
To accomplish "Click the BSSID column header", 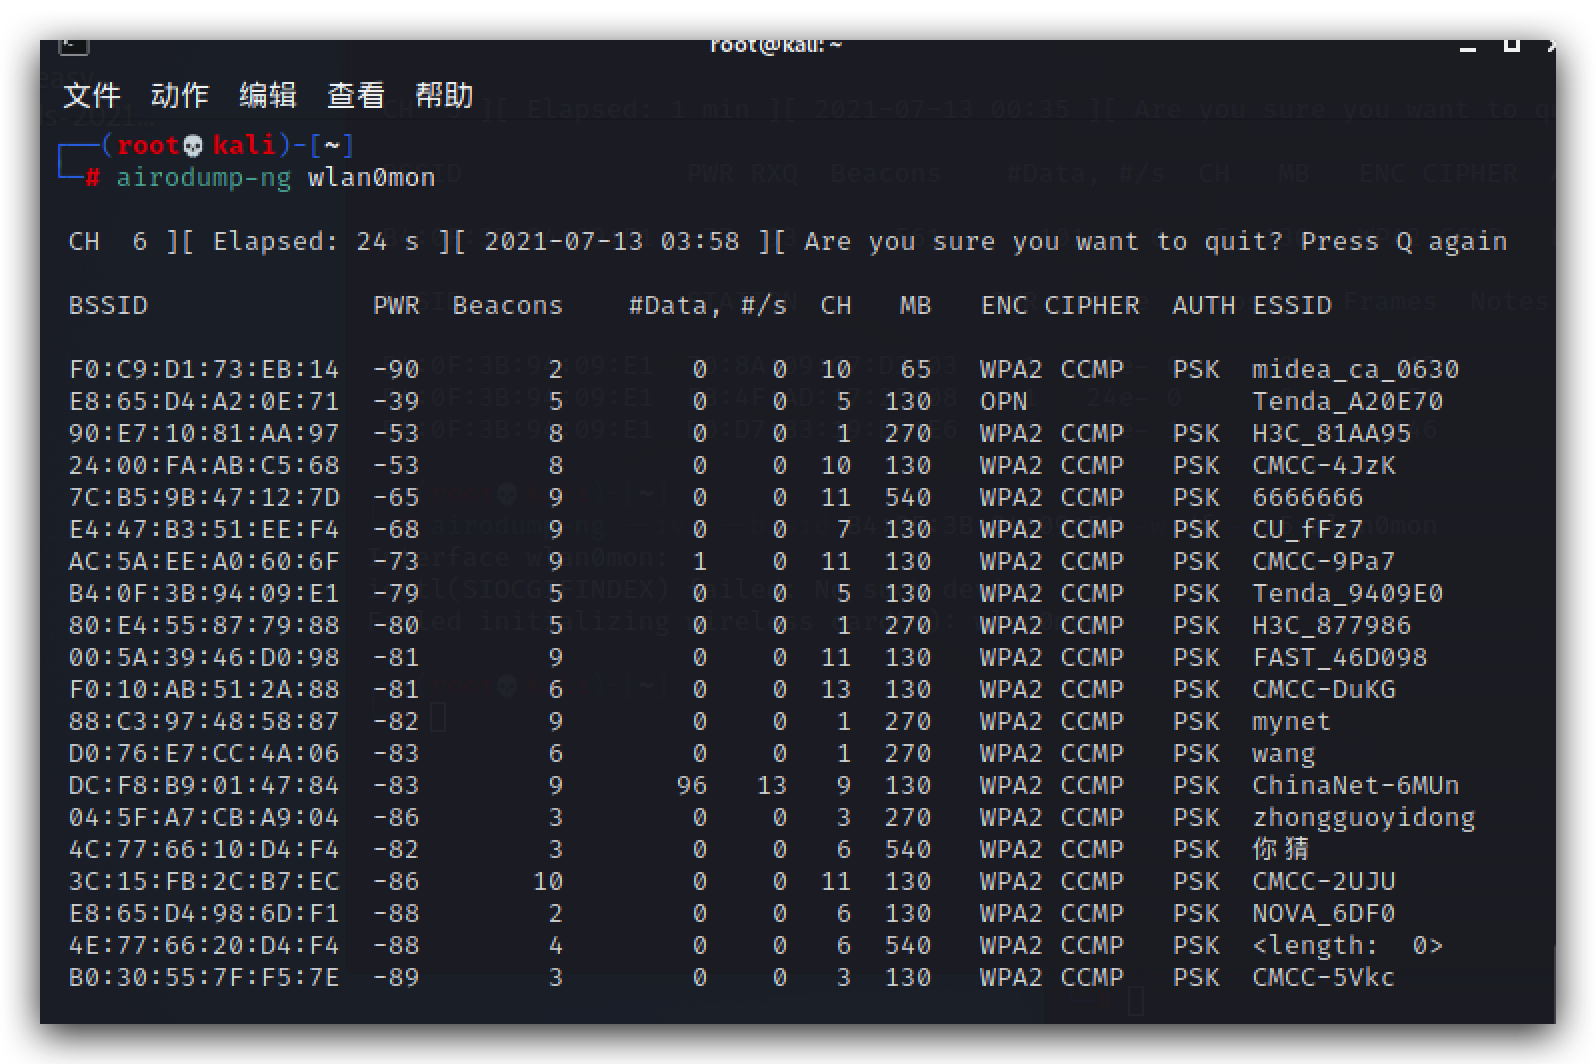I will 108,306.
